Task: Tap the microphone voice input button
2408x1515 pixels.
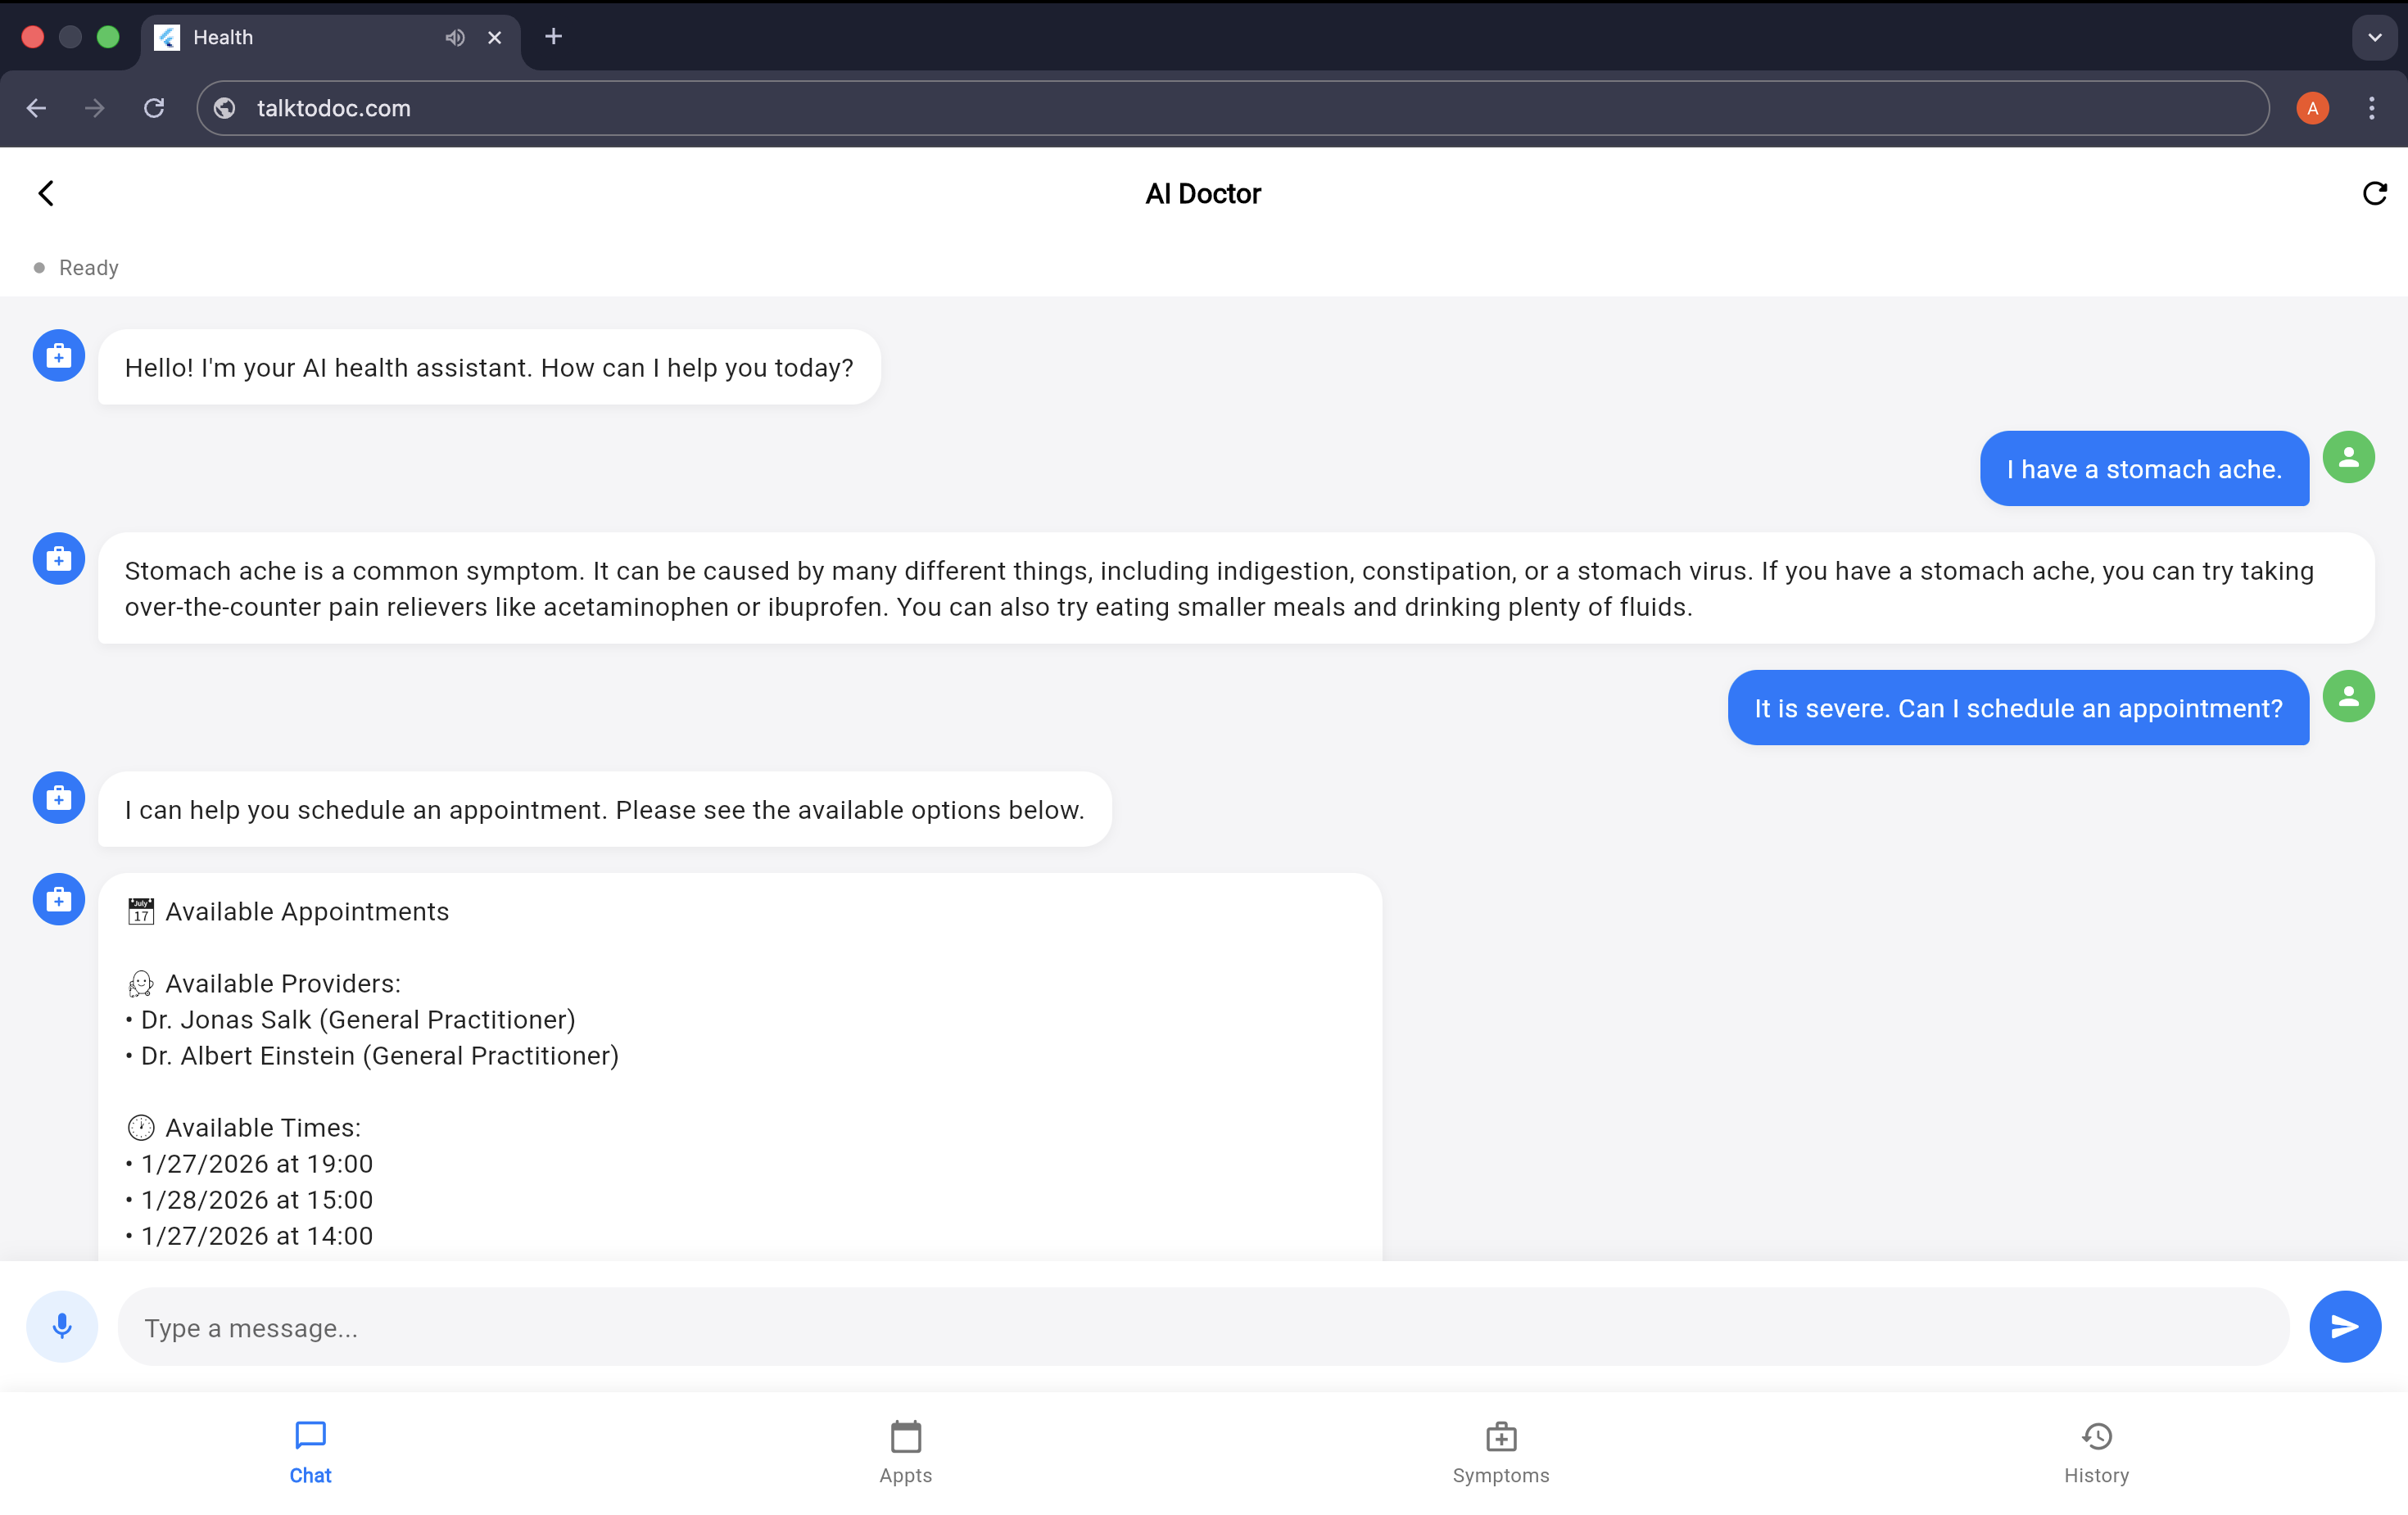Action: [x=62, y=1326]
